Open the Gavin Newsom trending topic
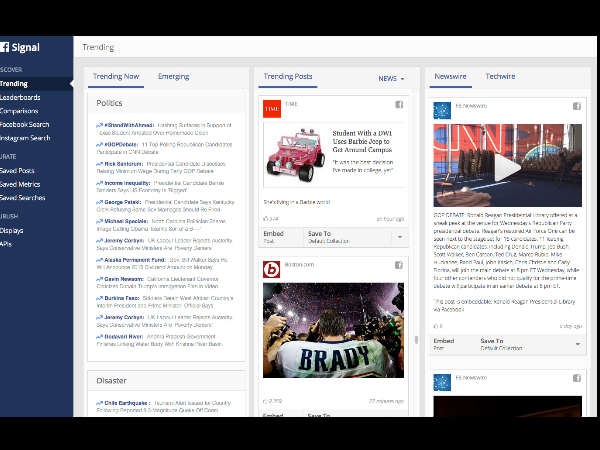This screenshot has width=600, height=450. (x=124, y=279)
